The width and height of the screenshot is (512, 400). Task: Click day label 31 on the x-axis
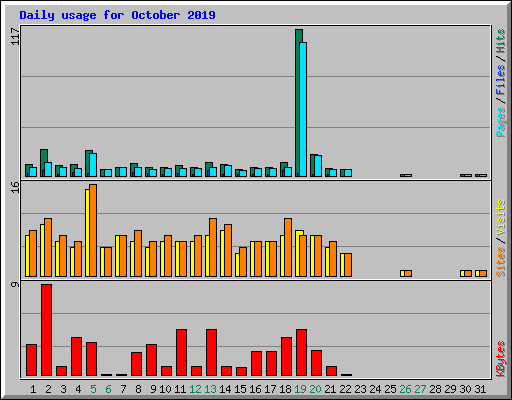[480, 389]
